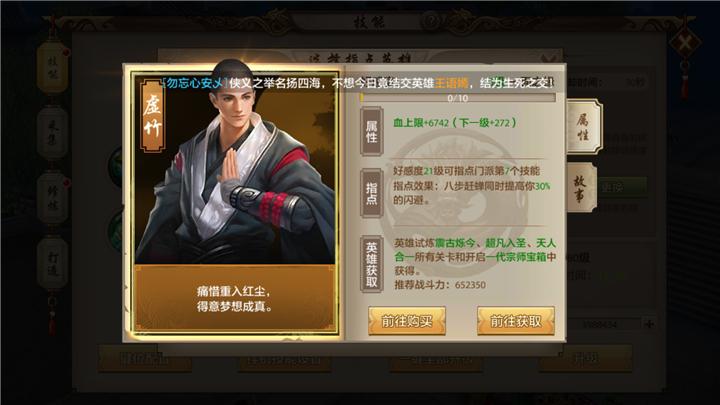Image resolution: width=720 pixels, height=405 pixels.
Task: Switch to the 属性 side tab
Action: [583, 127]
